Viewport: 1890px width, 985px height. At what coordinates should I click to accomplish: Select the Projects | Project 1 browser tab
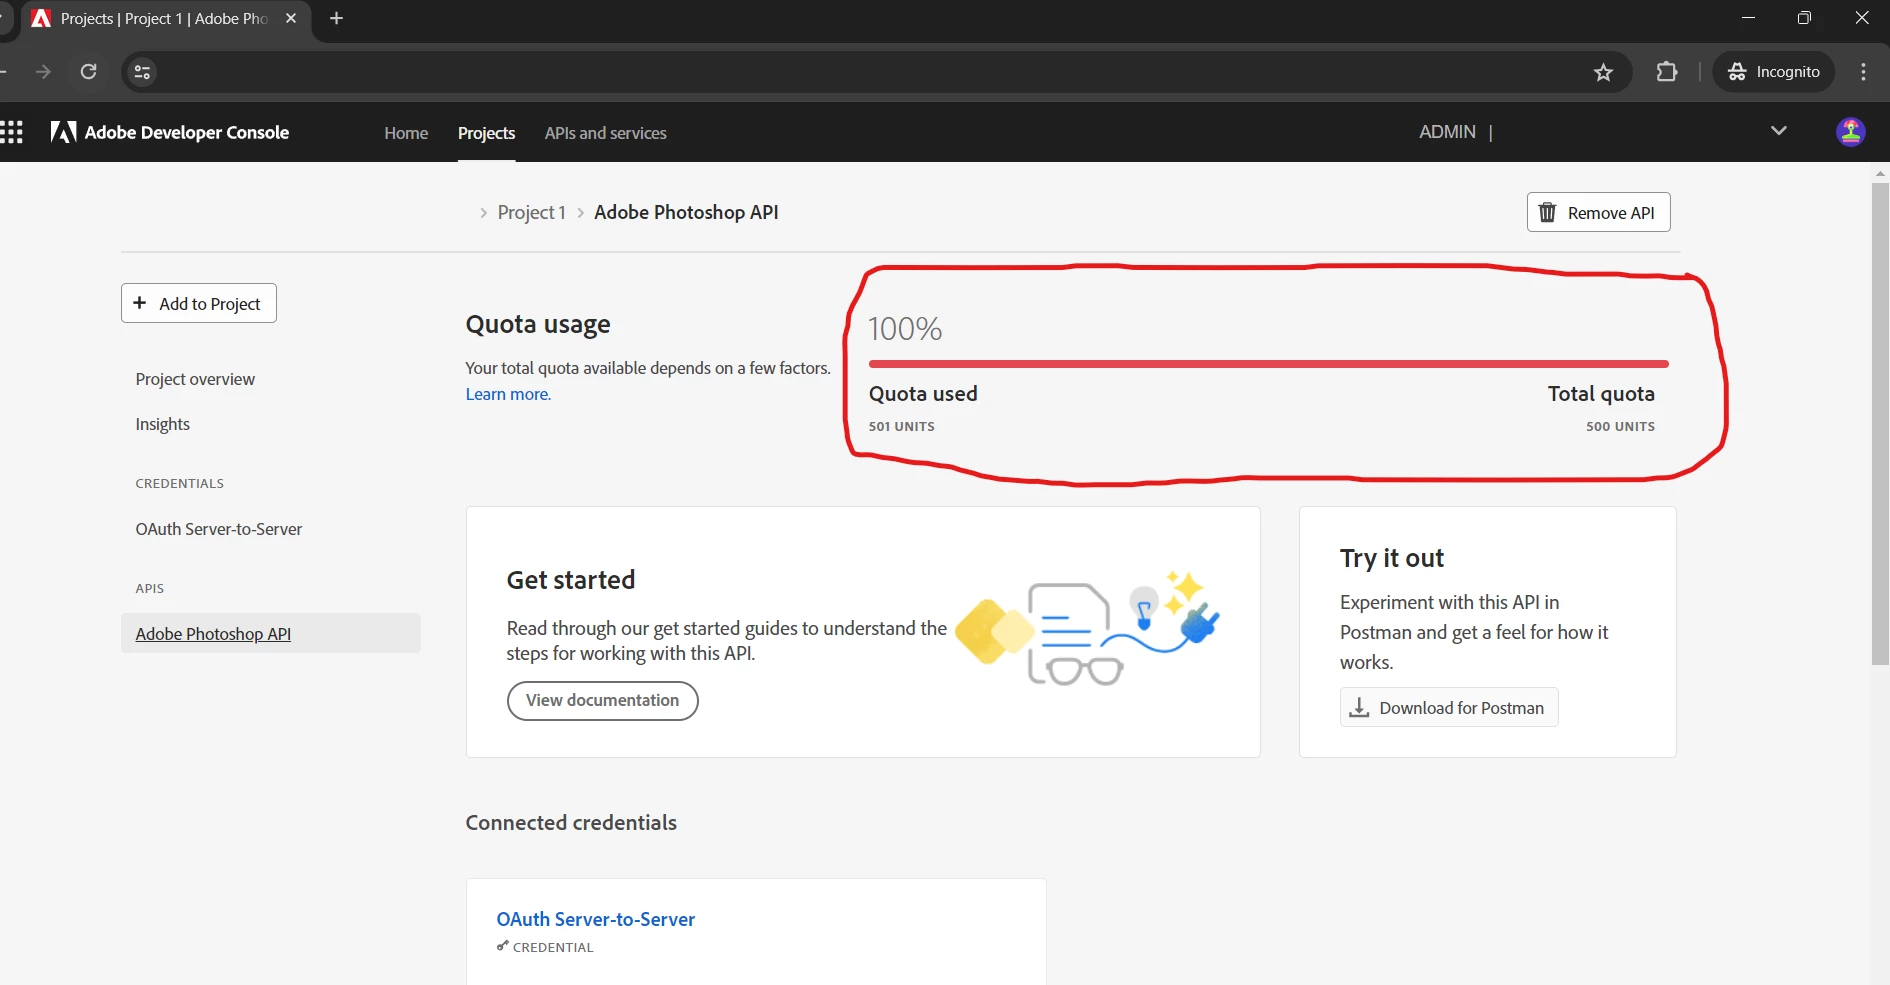point(165,19)
